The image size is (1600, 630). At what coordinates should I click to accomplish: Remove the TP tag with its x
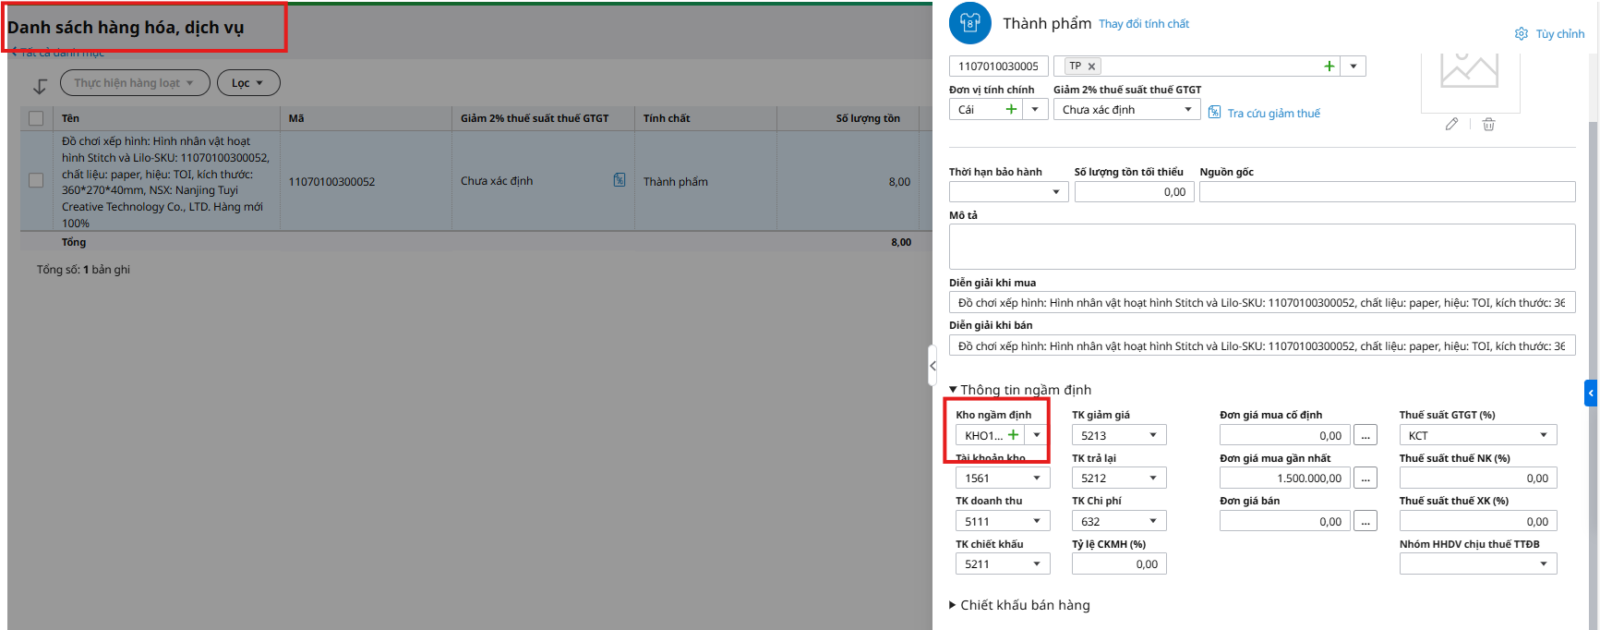tap(1092, 67)
